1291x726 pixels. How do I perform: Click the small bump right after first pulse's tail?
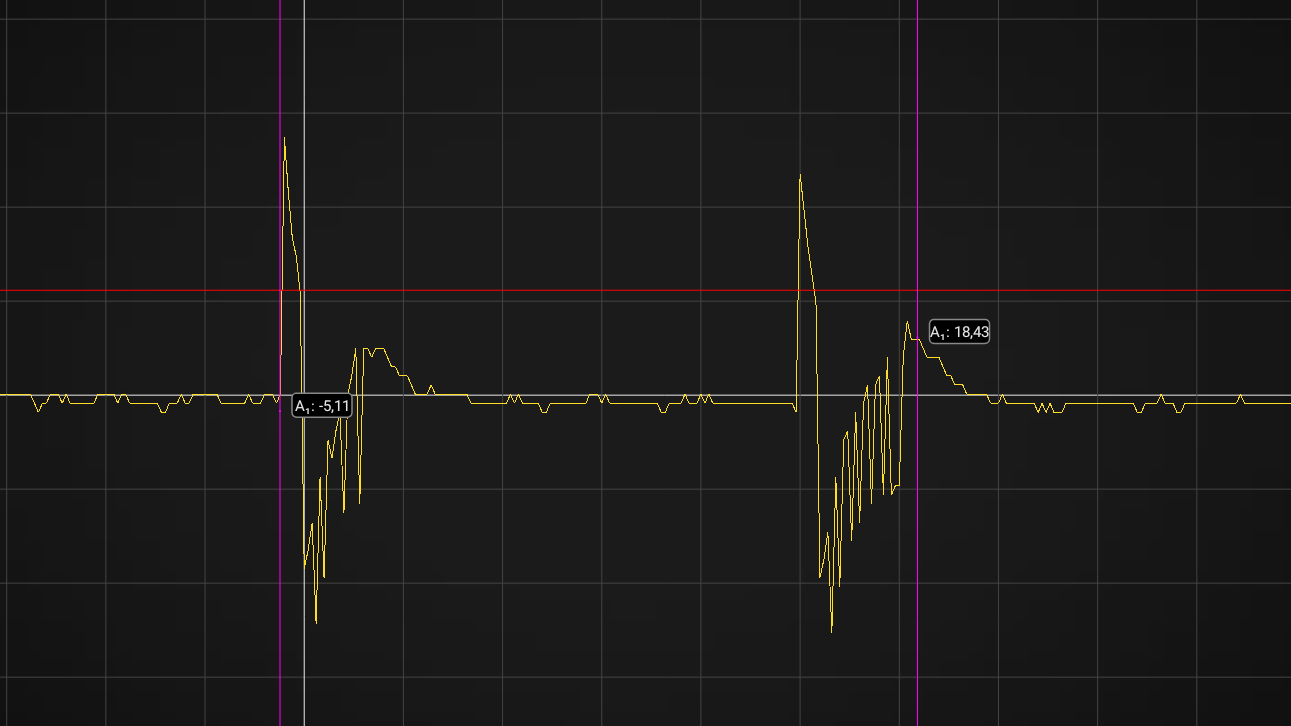[431, 387]
